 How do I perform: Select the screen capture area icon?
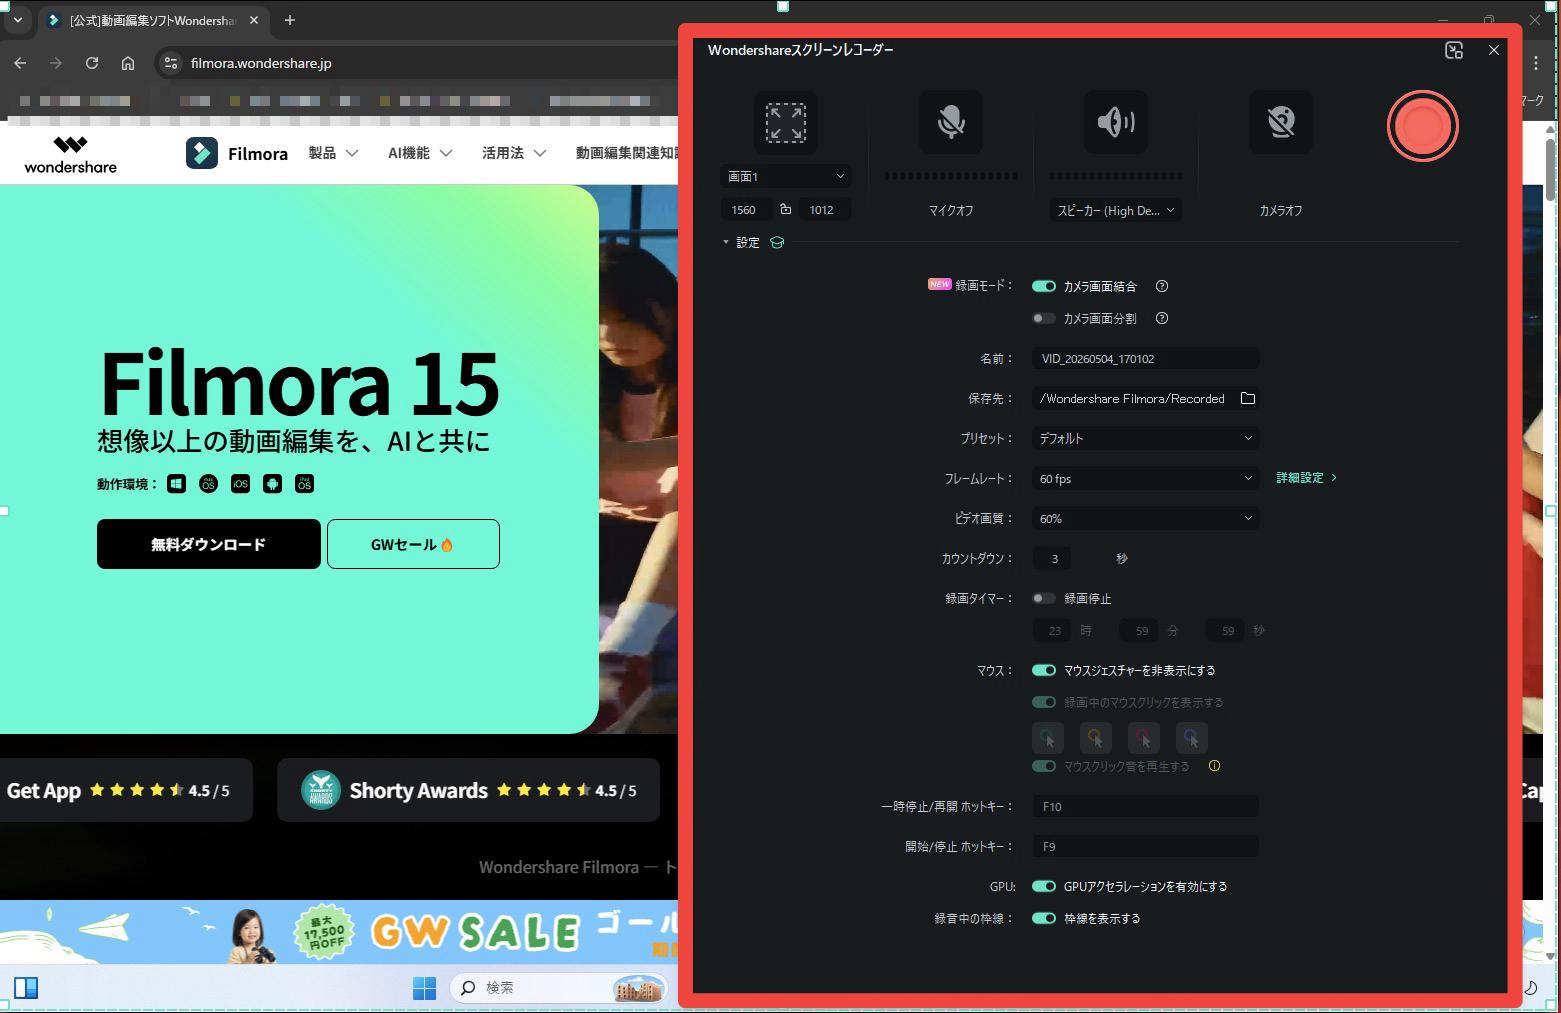tap(785, 123)
